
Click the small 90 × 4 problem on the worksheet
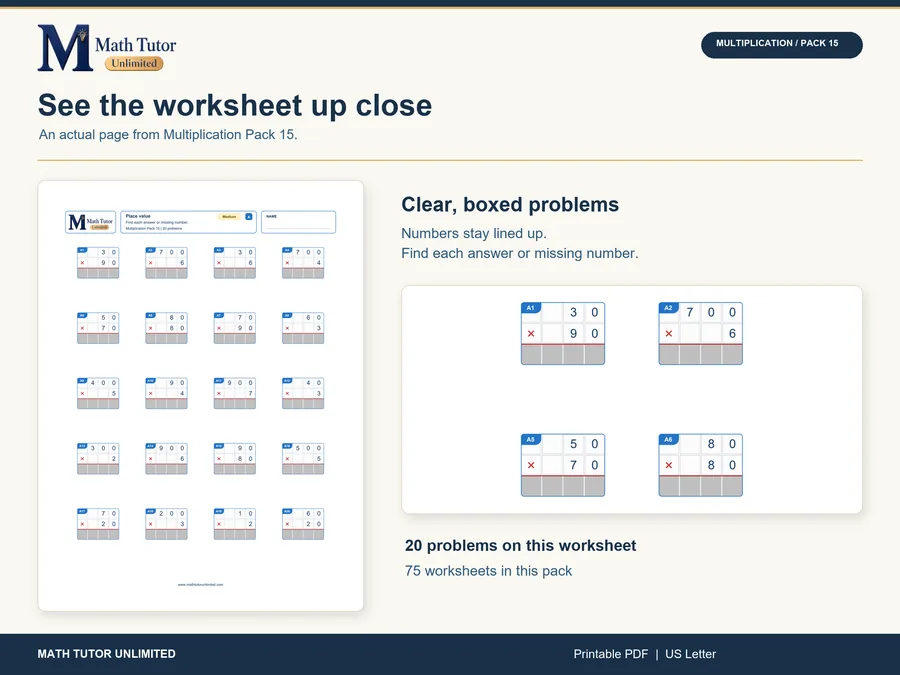pos(166,393)
